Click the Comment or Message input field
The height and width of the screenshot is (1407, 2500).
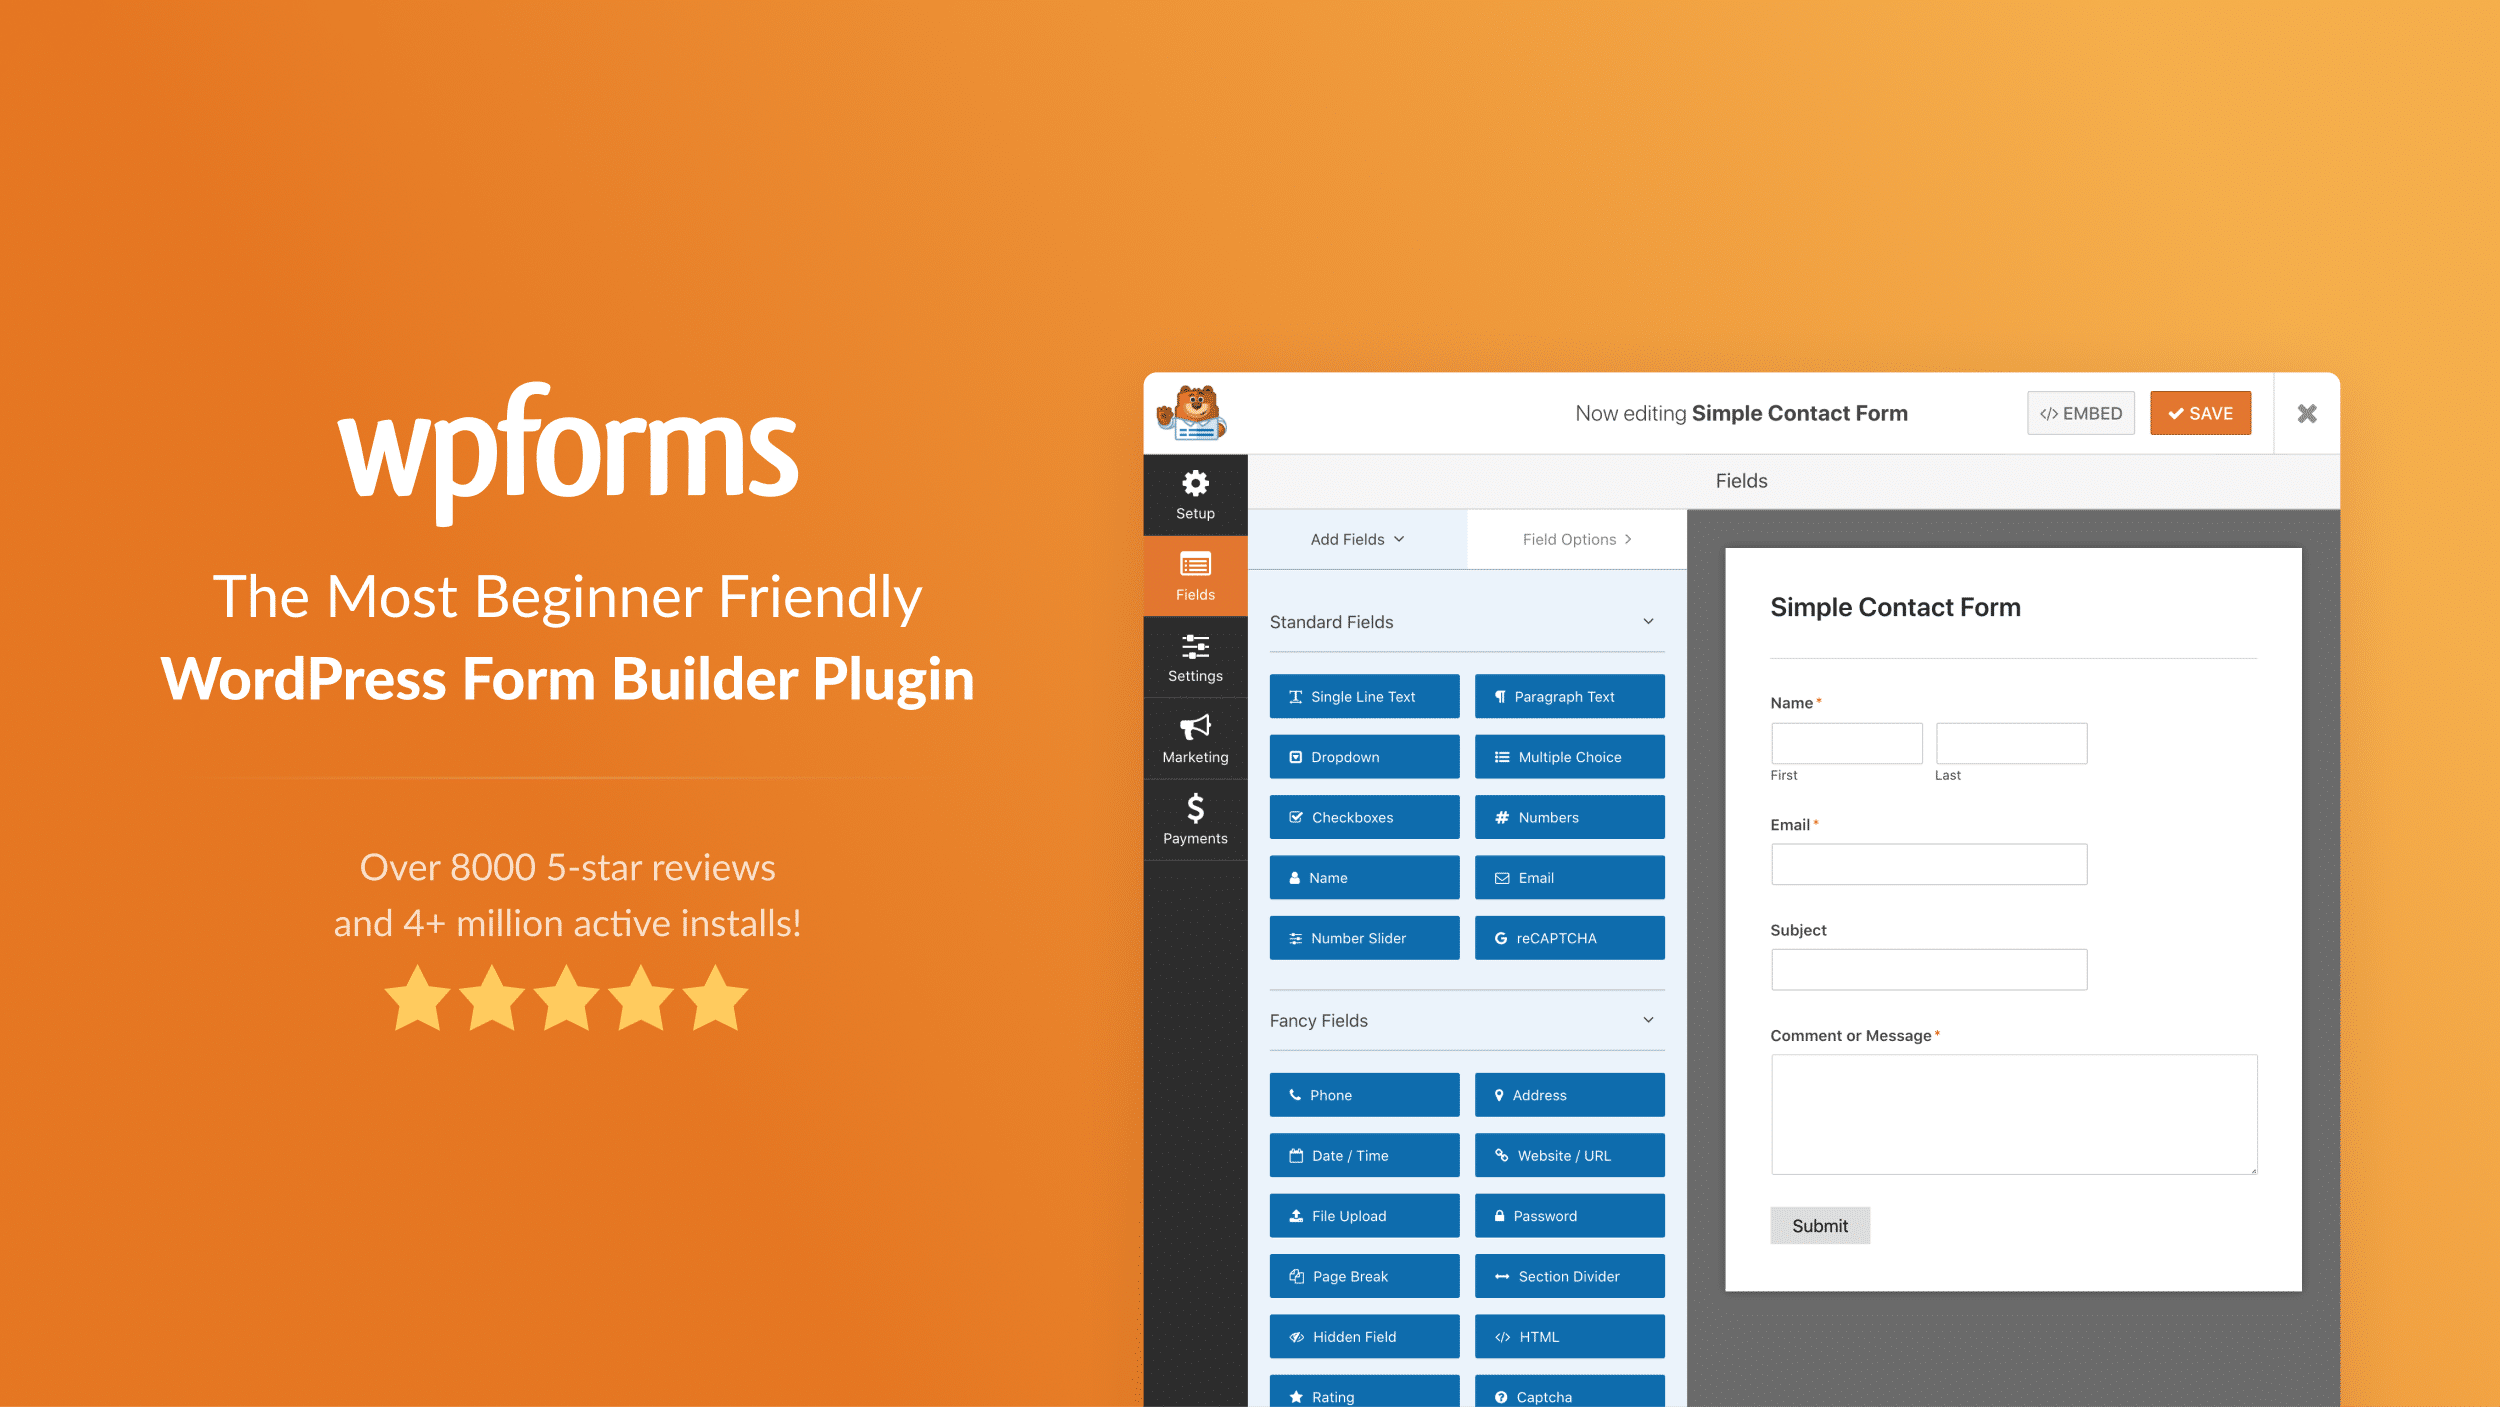pyautogui.click(x=2012, y=1113)
